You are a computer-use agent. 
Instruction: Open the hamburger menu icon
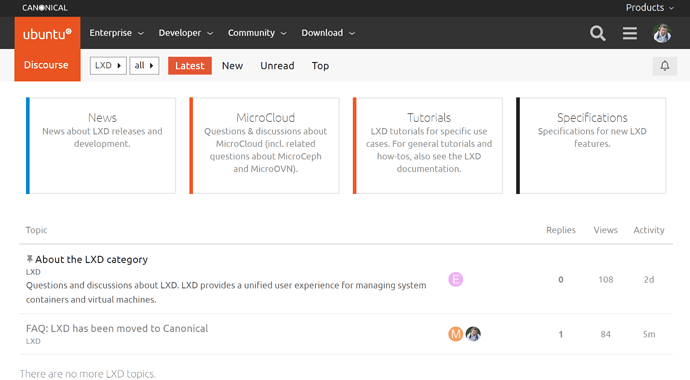click(630, 33)
